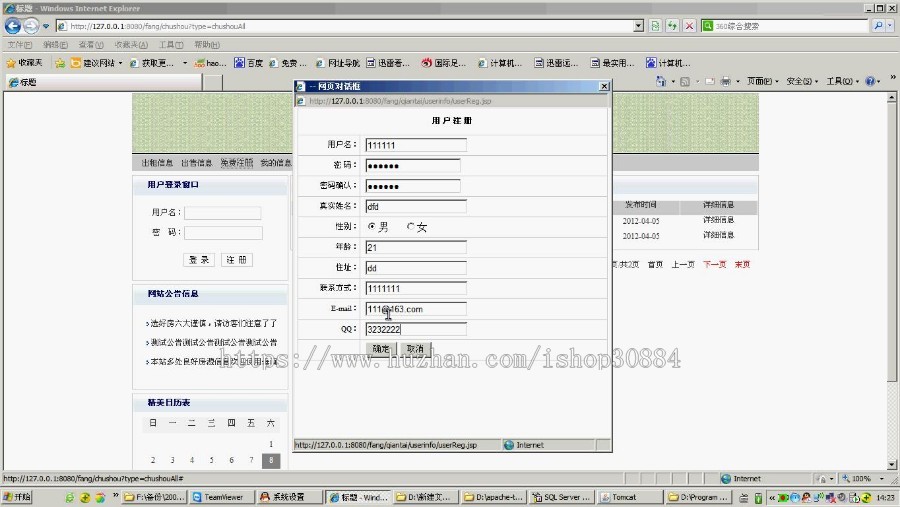Click the 年龄 age input field
The width and height of the screenshot is (900, 507).
tap(416, 247)
